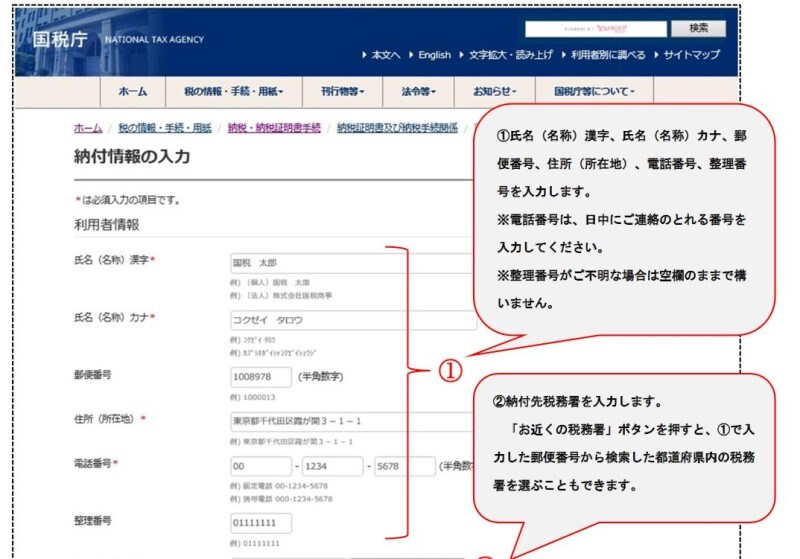Expand 国税庁等について menu

(594, 92)
